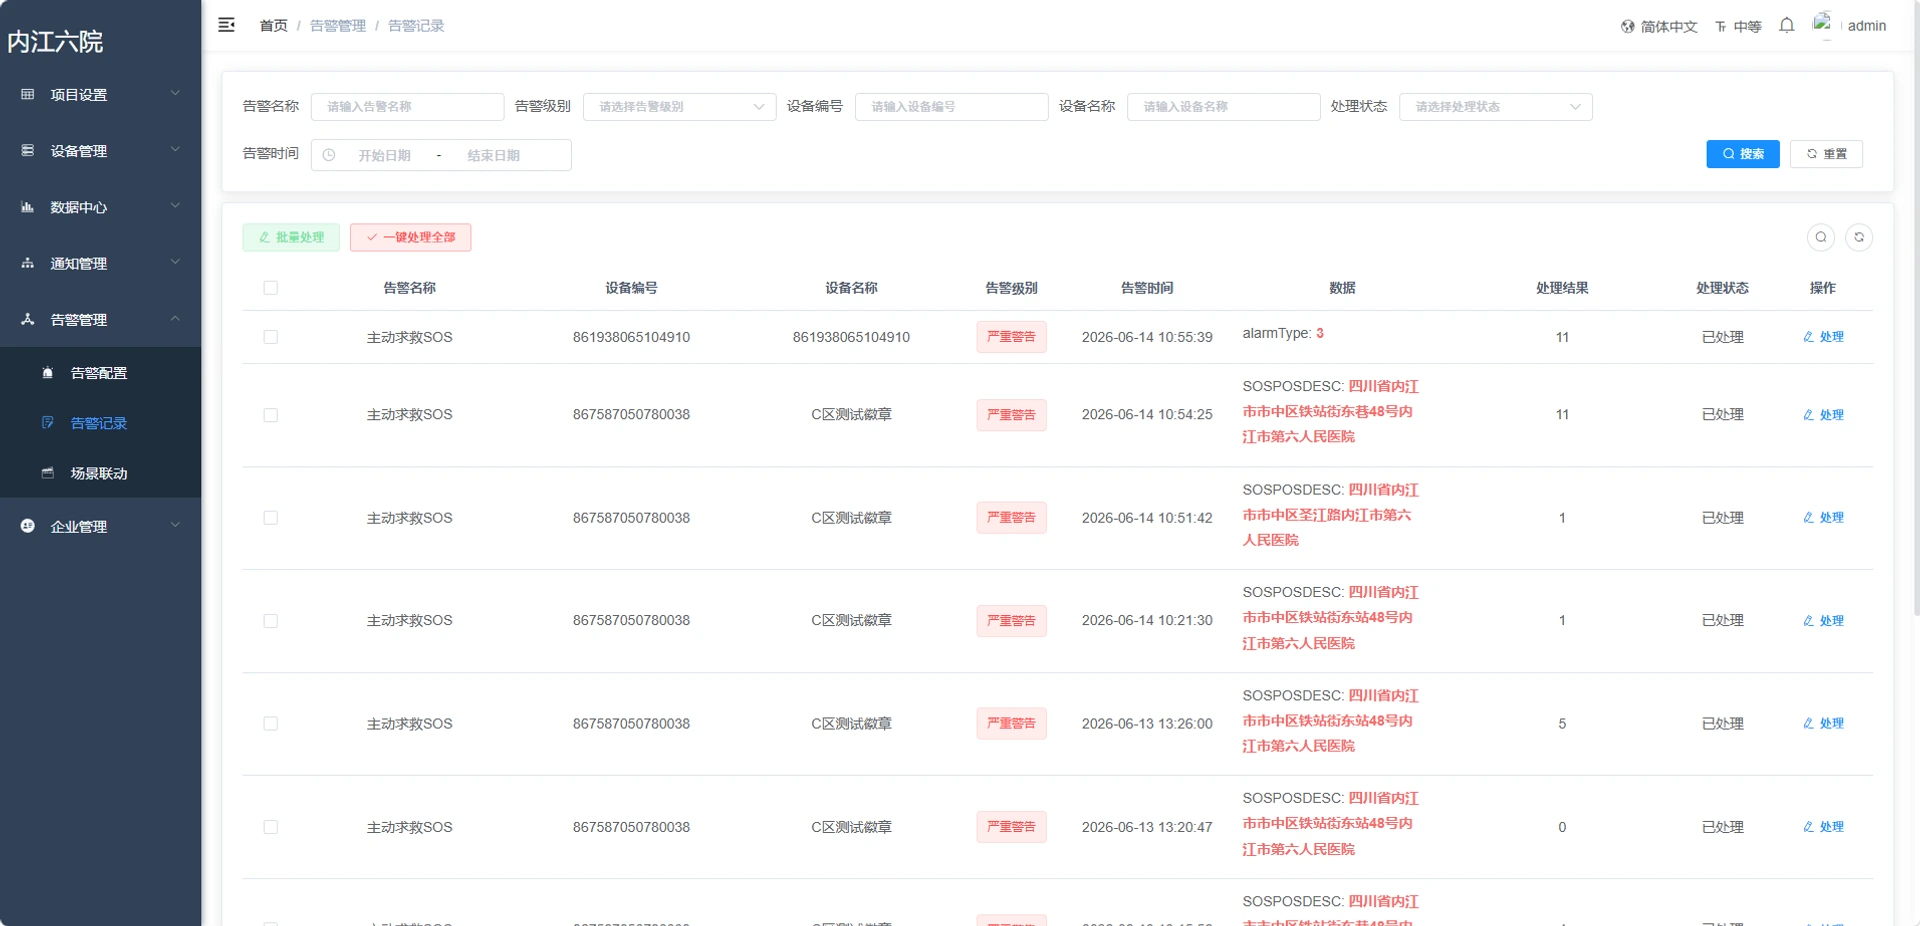Click the green 批量处理 button
This screenshot has height=926, width=1920.
pos(291,237)
